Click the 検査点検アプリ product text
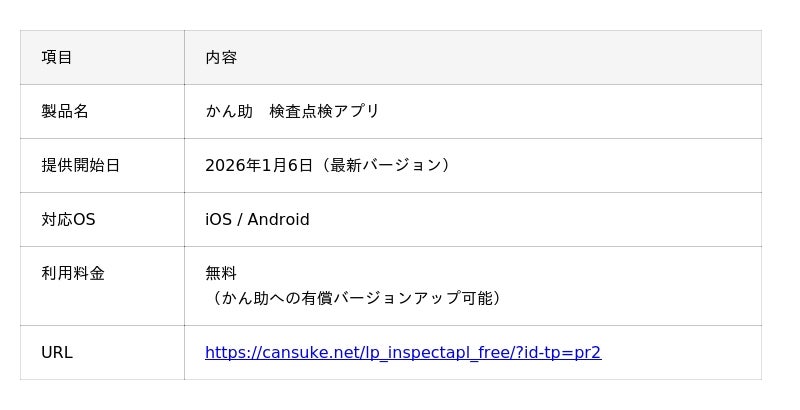This screenshot has width=800, height=410. [x=324, y=111]
